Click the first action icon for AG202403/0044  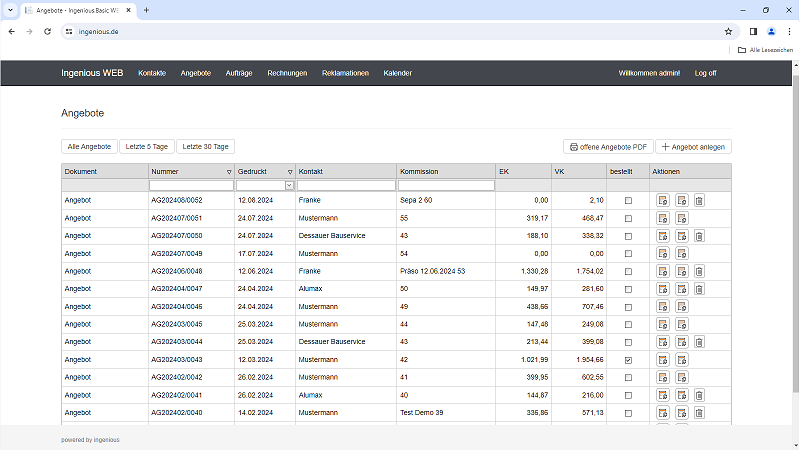[663, 342]
